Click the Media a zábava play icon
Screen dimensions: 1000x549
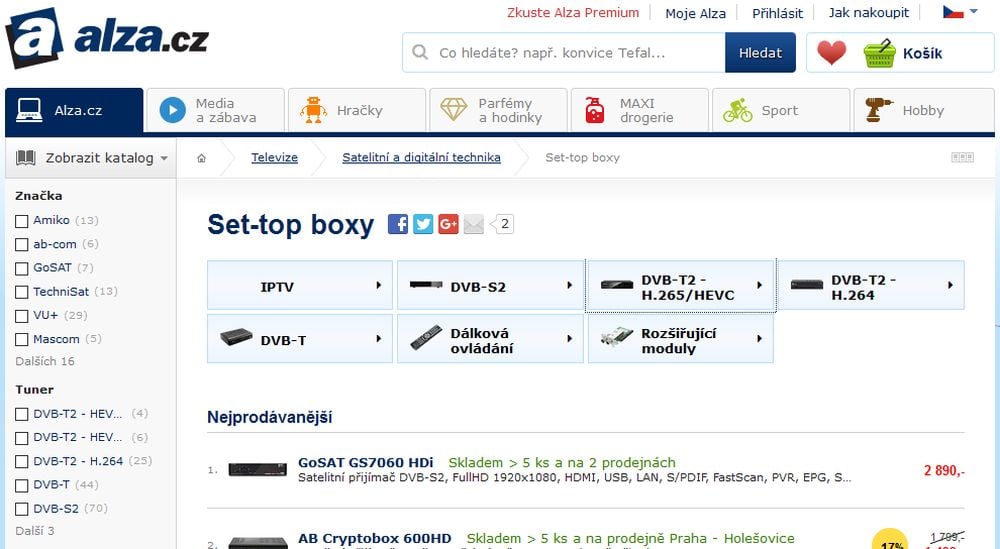172,110
